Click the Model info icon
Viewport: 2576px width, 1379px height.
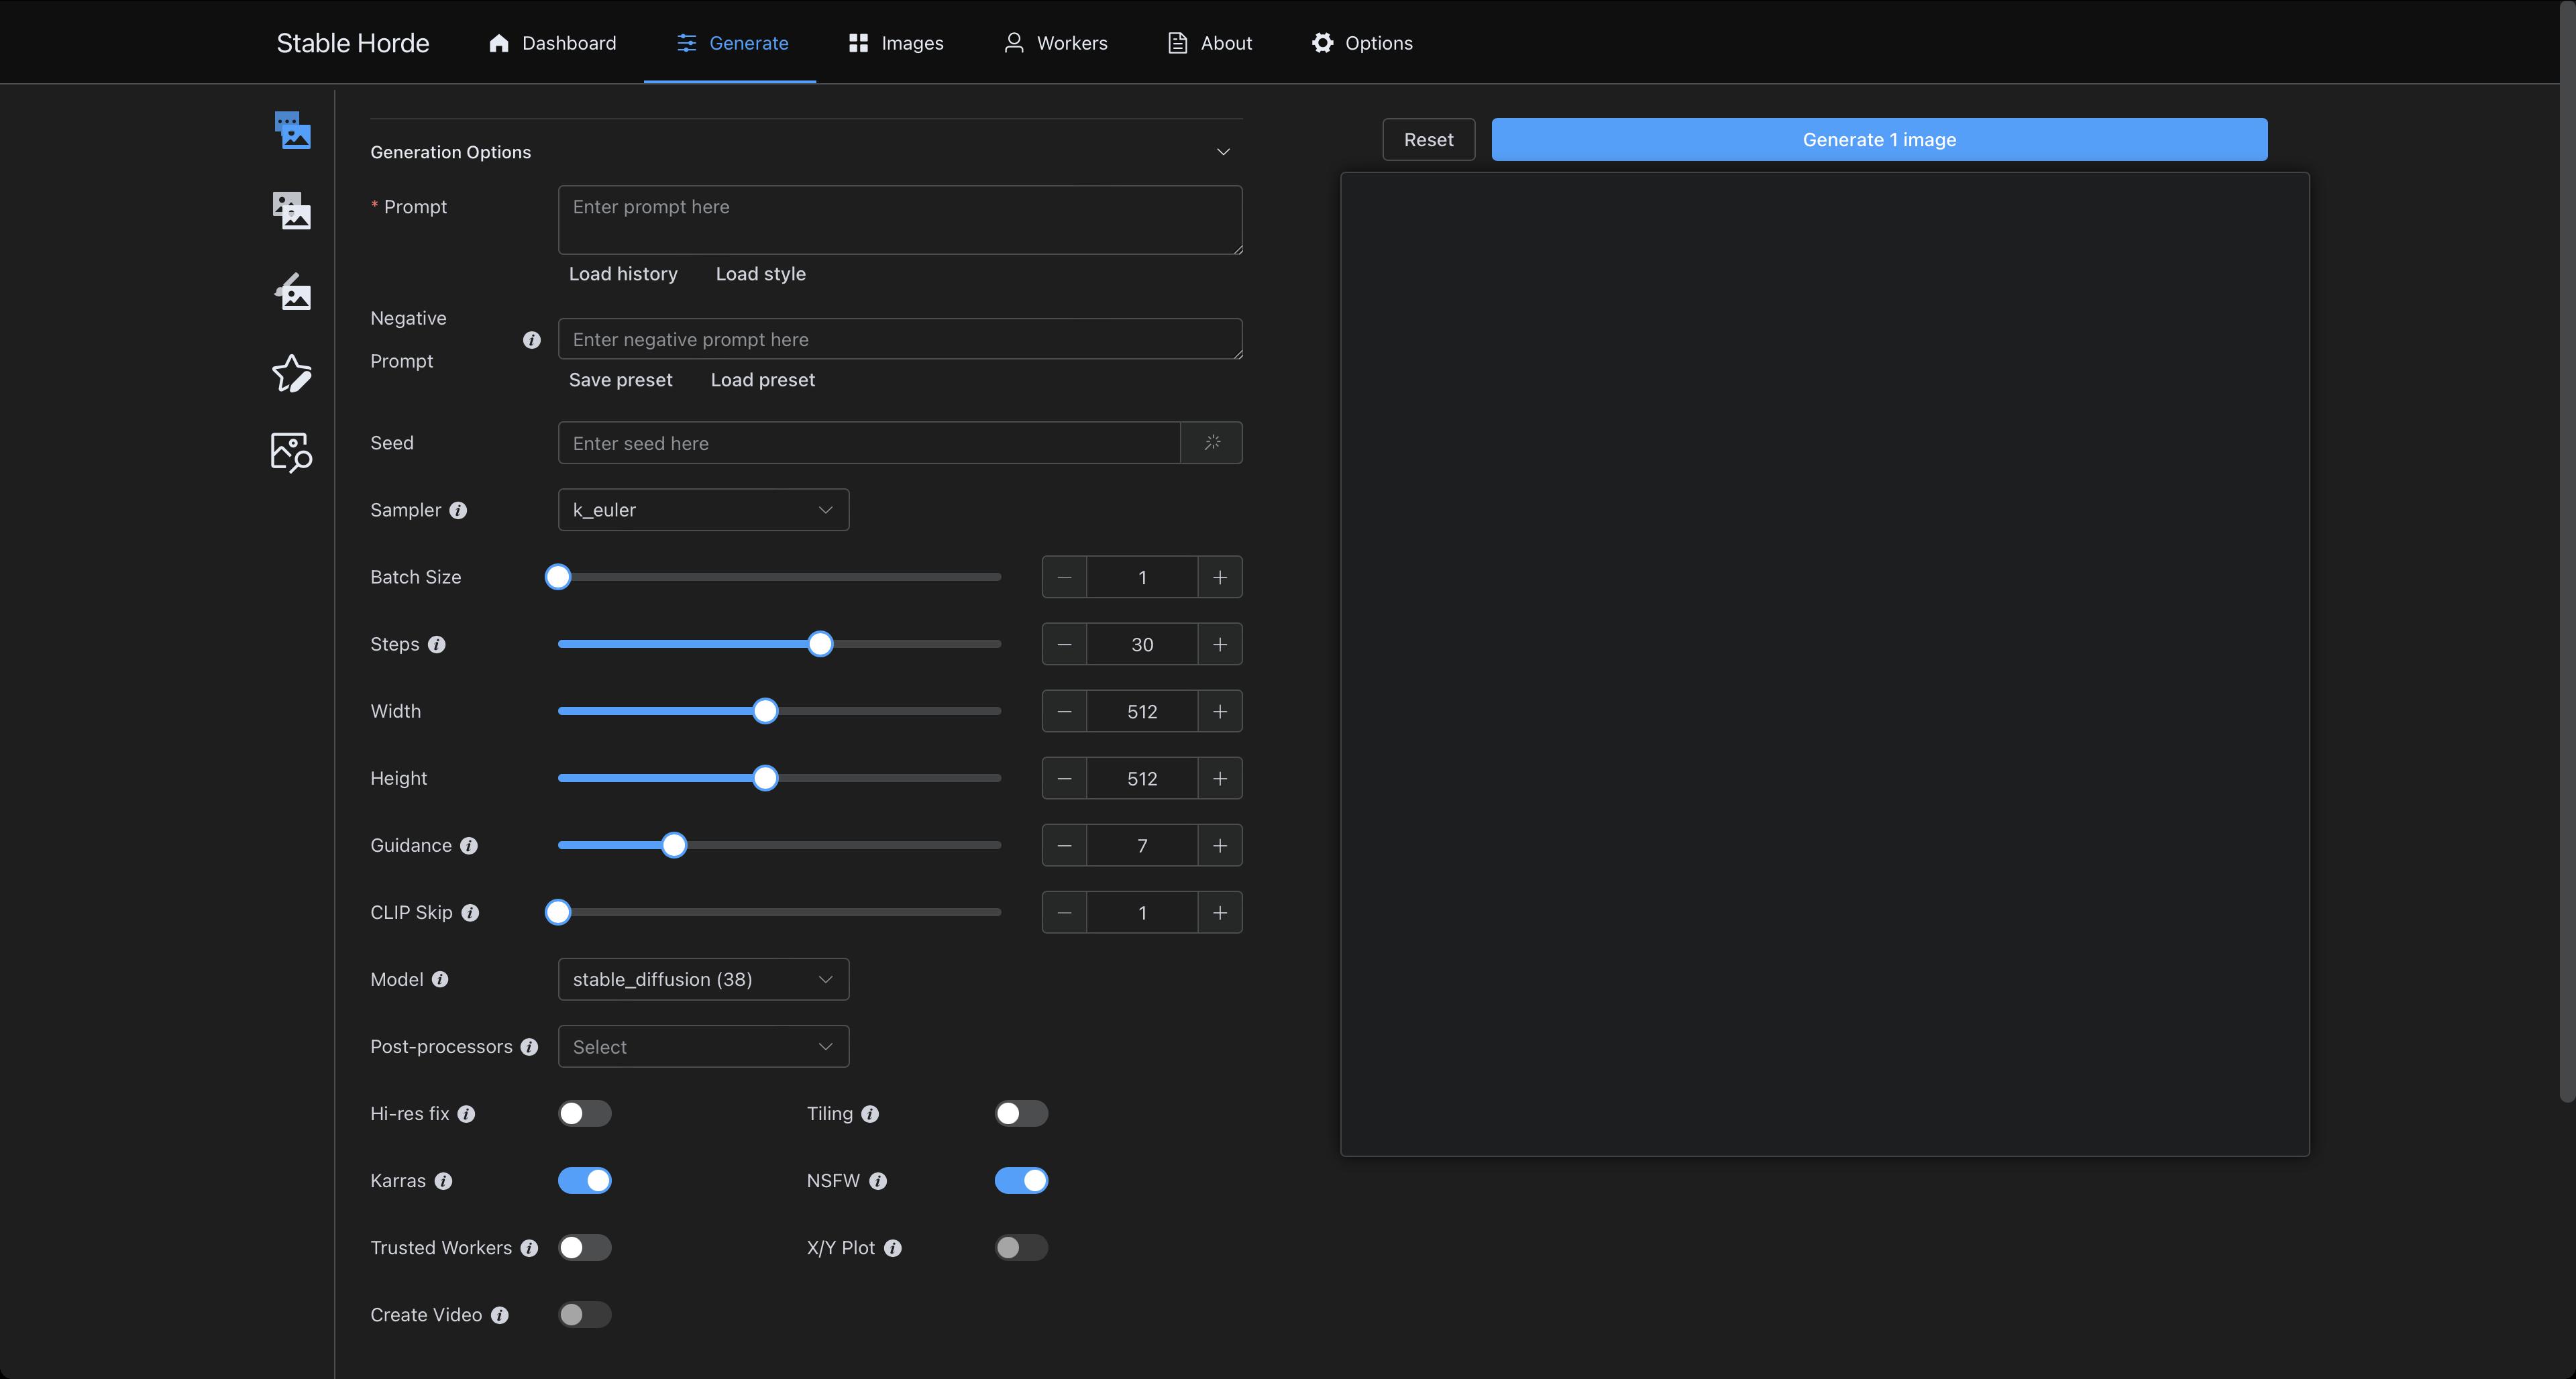[440, 980]
